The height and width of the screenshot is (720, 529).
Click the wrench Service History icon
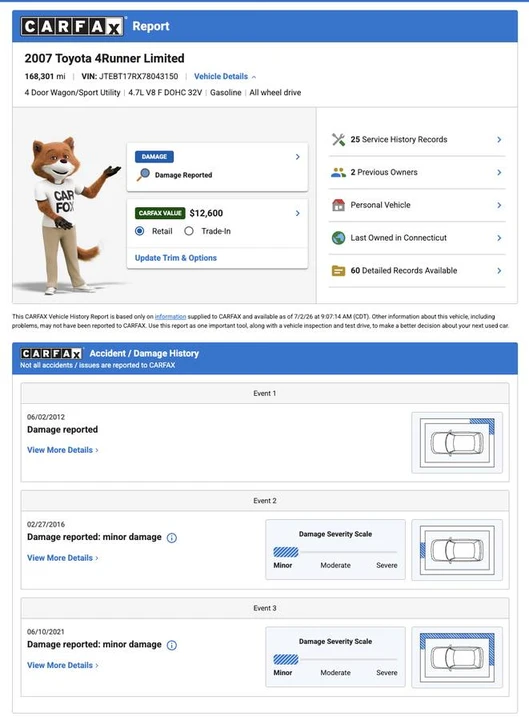[338, 140]
